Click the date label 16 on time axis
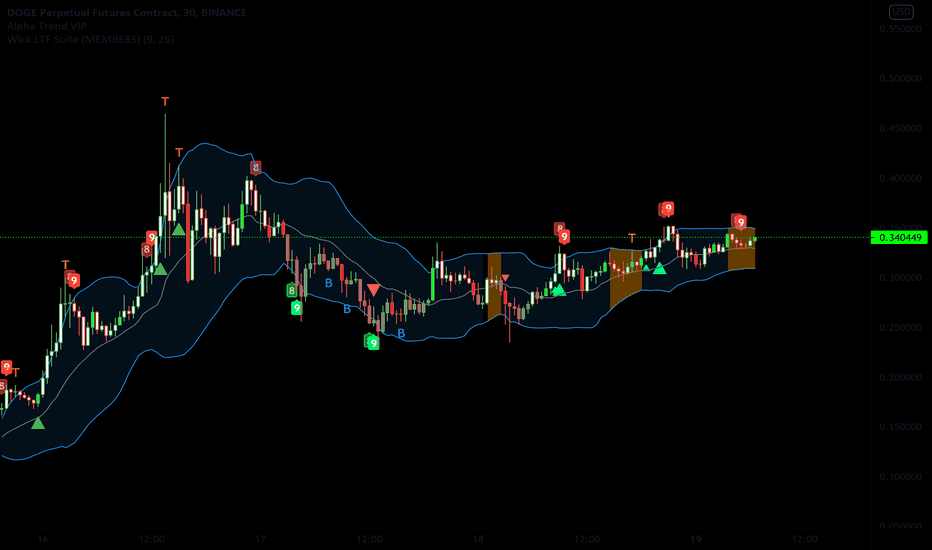The height and width of the screenshot is (550, 932). tap(42, 540)
